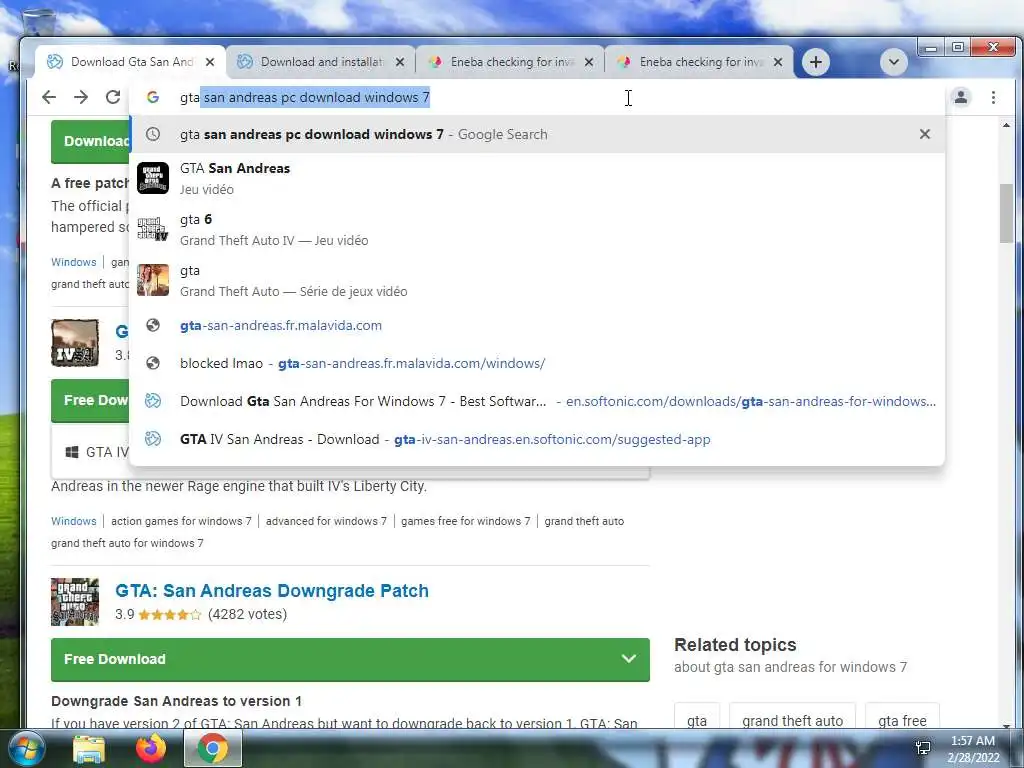The width and height of the screenshot is (1024, 768).
Task: Open the 'Windows' tag link under Andreas description
Action: tap(74, 521)
